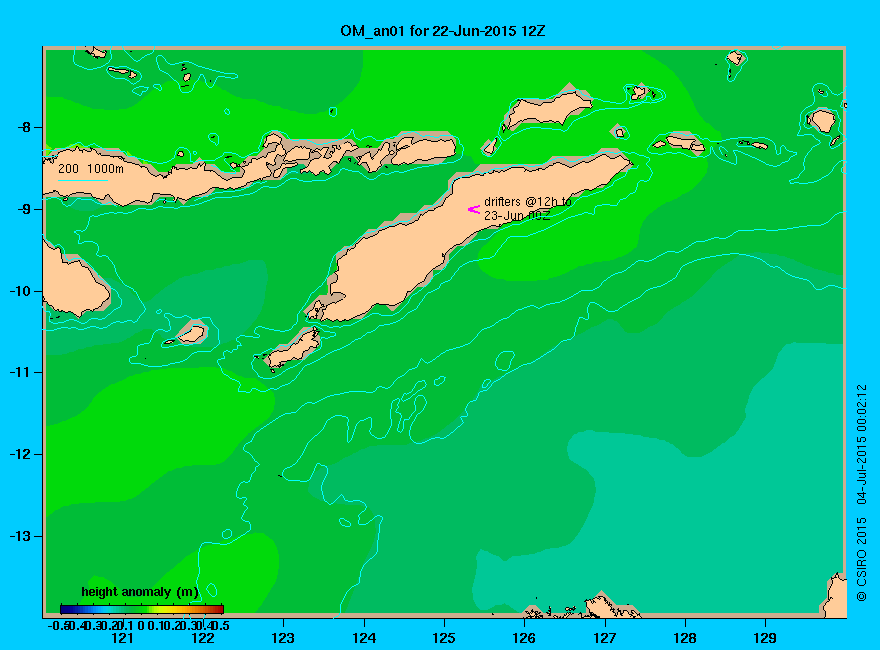Click the 128 longitude axis label
The width and height of the screenshot is (880, 650).
(x=685, y=638)
